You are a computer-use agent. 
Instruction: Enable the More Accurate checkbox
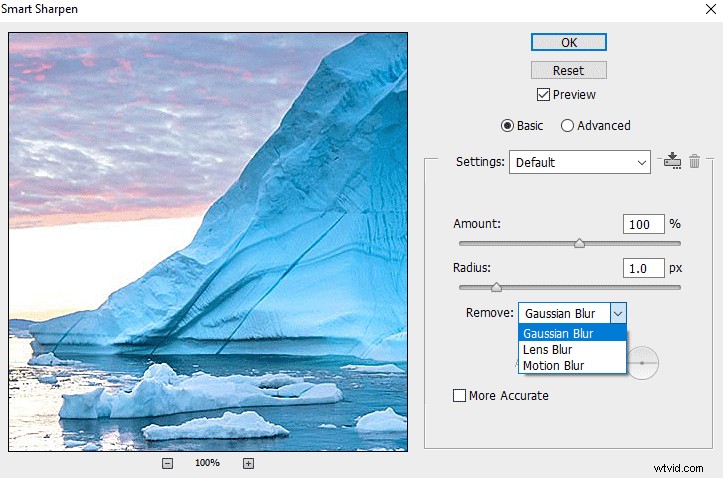(459, 395)
